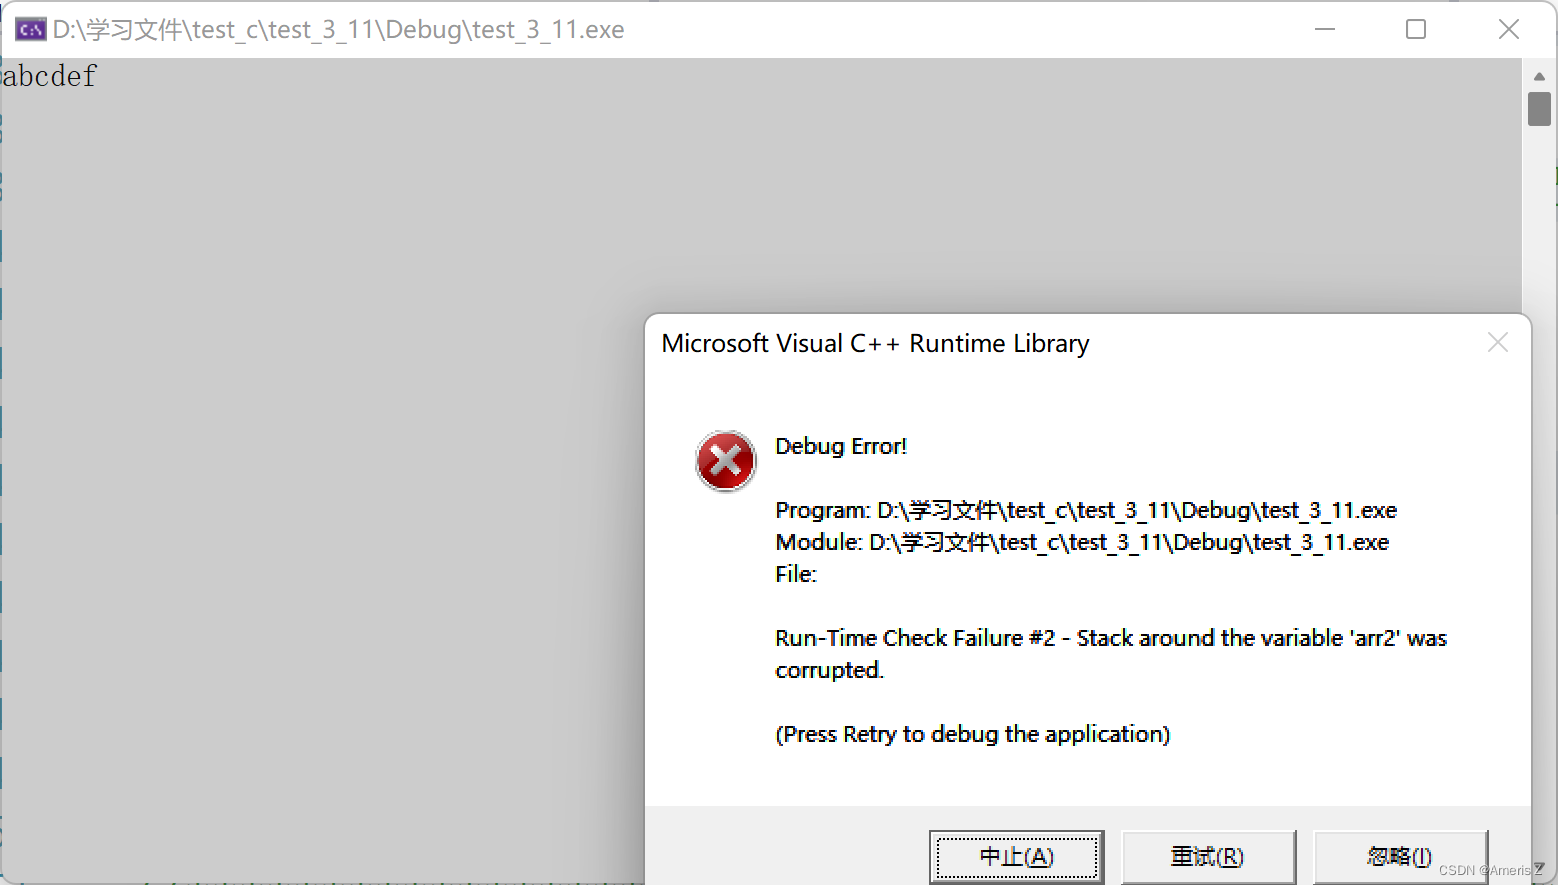The image size is (1558, 885).
Task: Click the Program path line in dialog
Action: (1086, 510)
